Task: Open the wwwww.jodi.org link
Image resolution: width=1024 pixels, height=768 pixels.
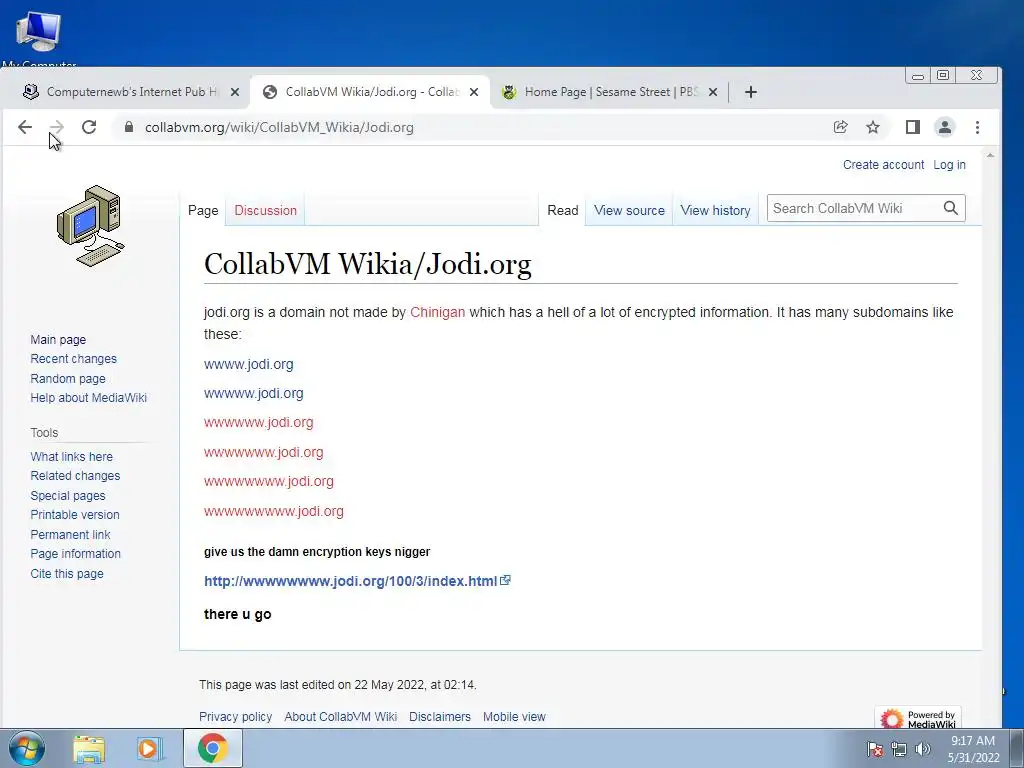Action: [x=253, y=393]
